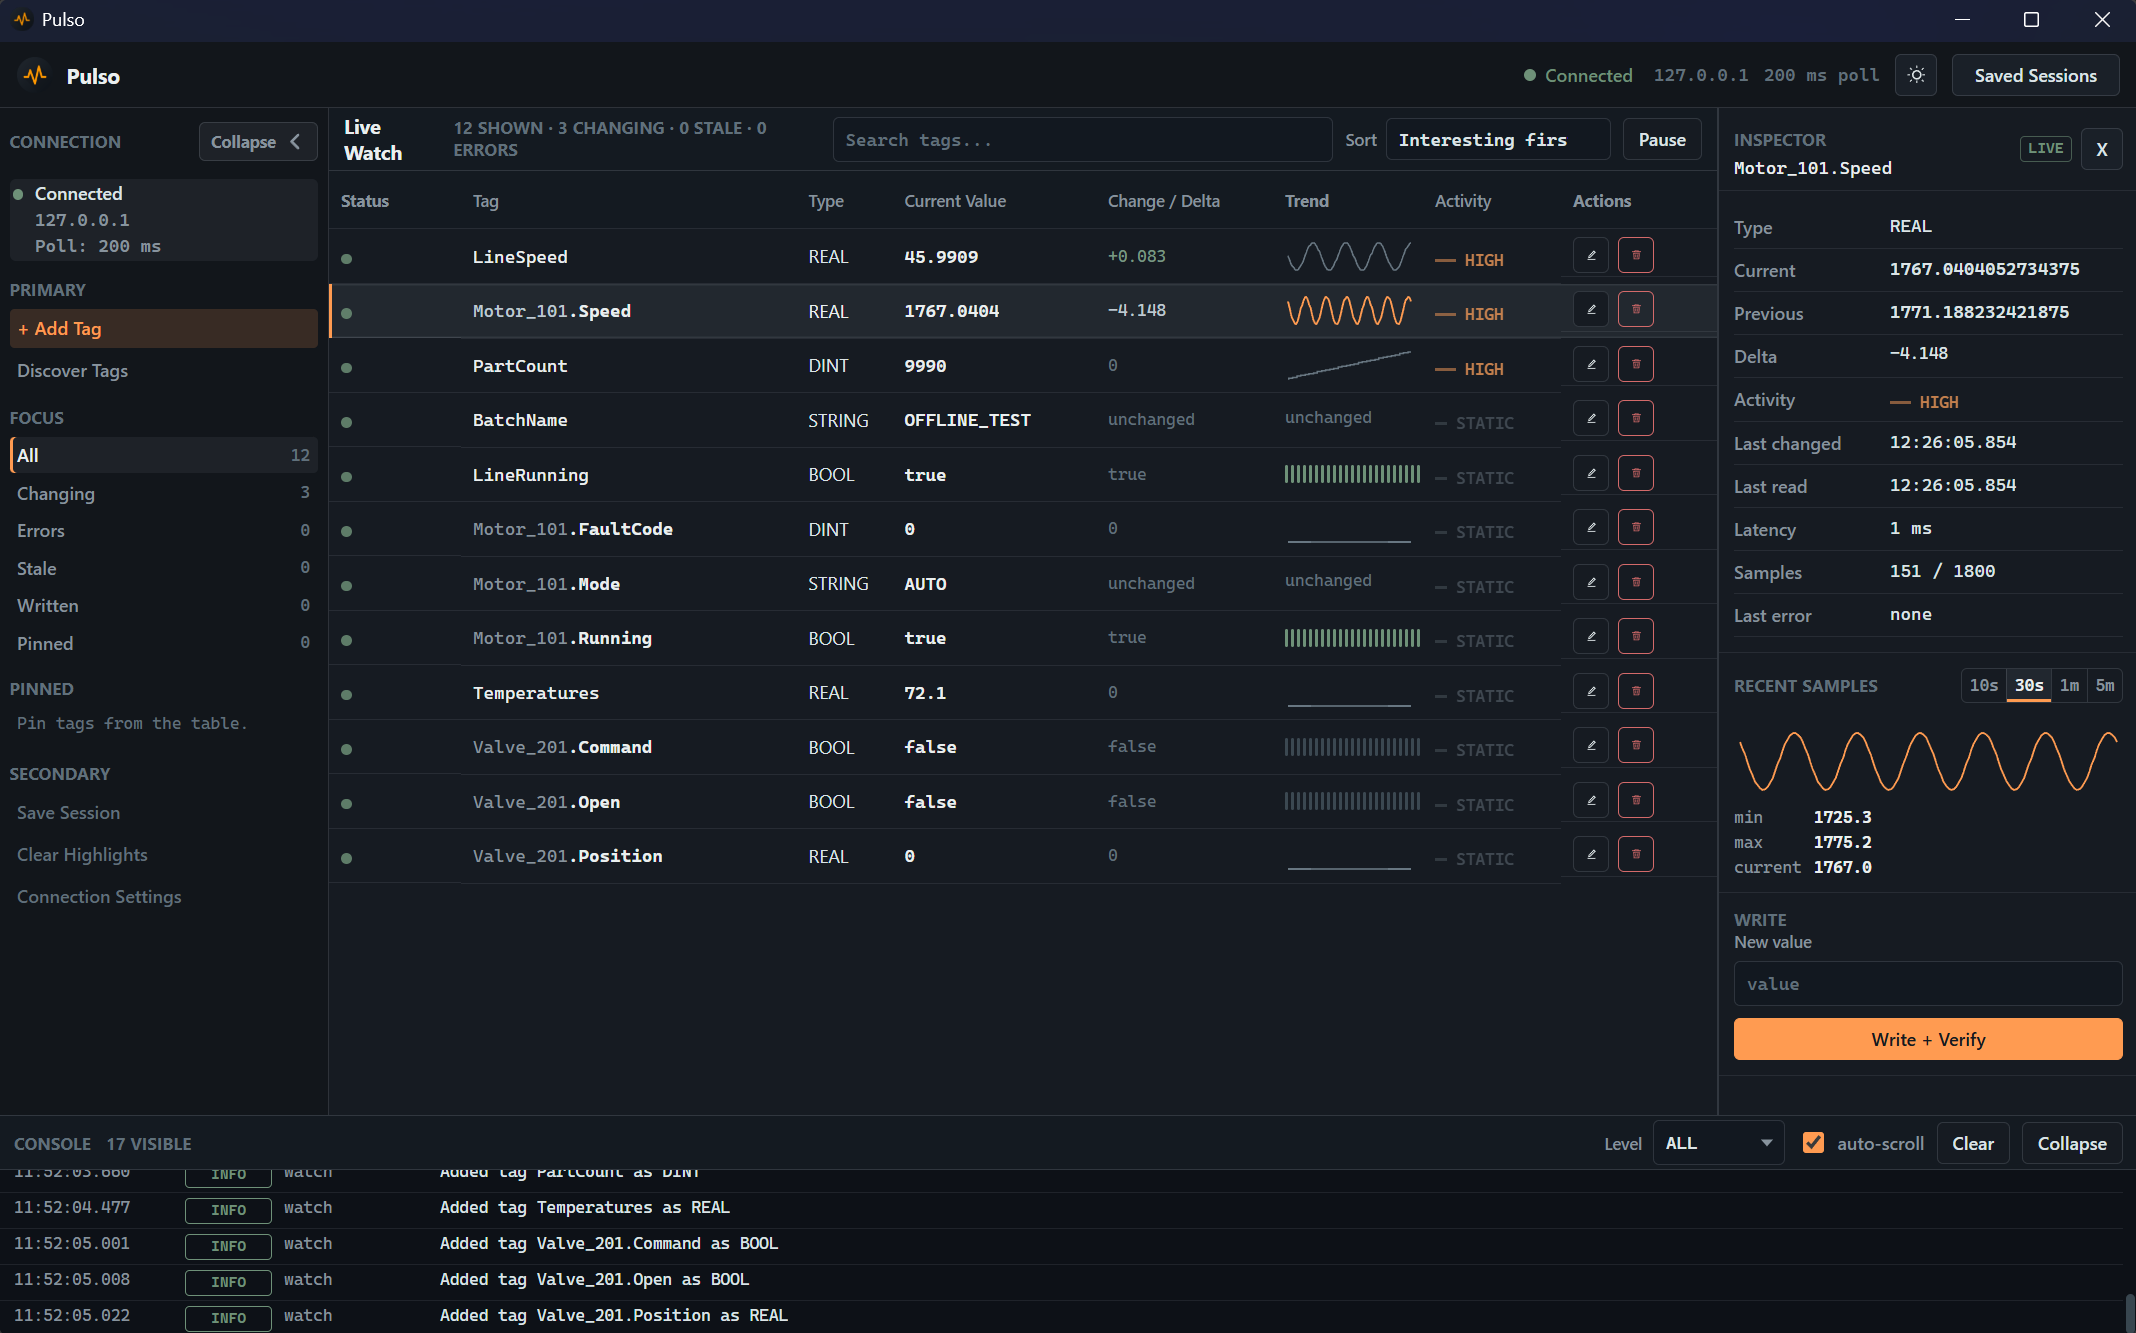Filter focus to Errors

164,530
